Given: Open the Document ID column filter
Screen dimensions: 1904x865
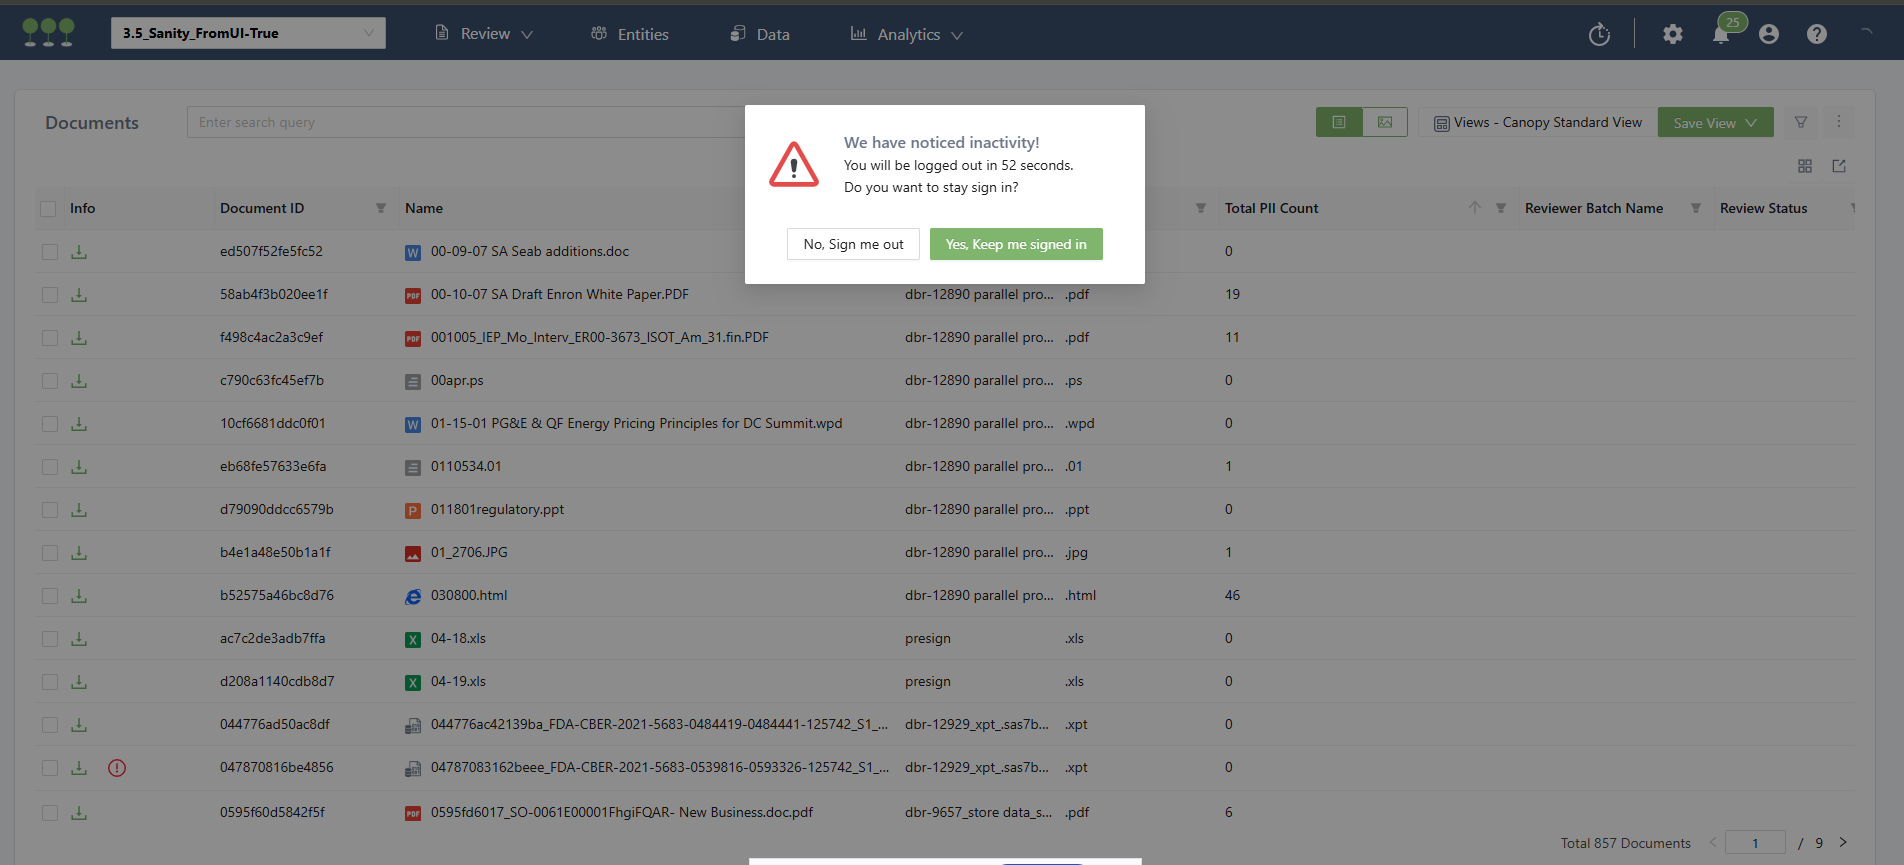Looking at the screenshot, I should pos(380,209).
